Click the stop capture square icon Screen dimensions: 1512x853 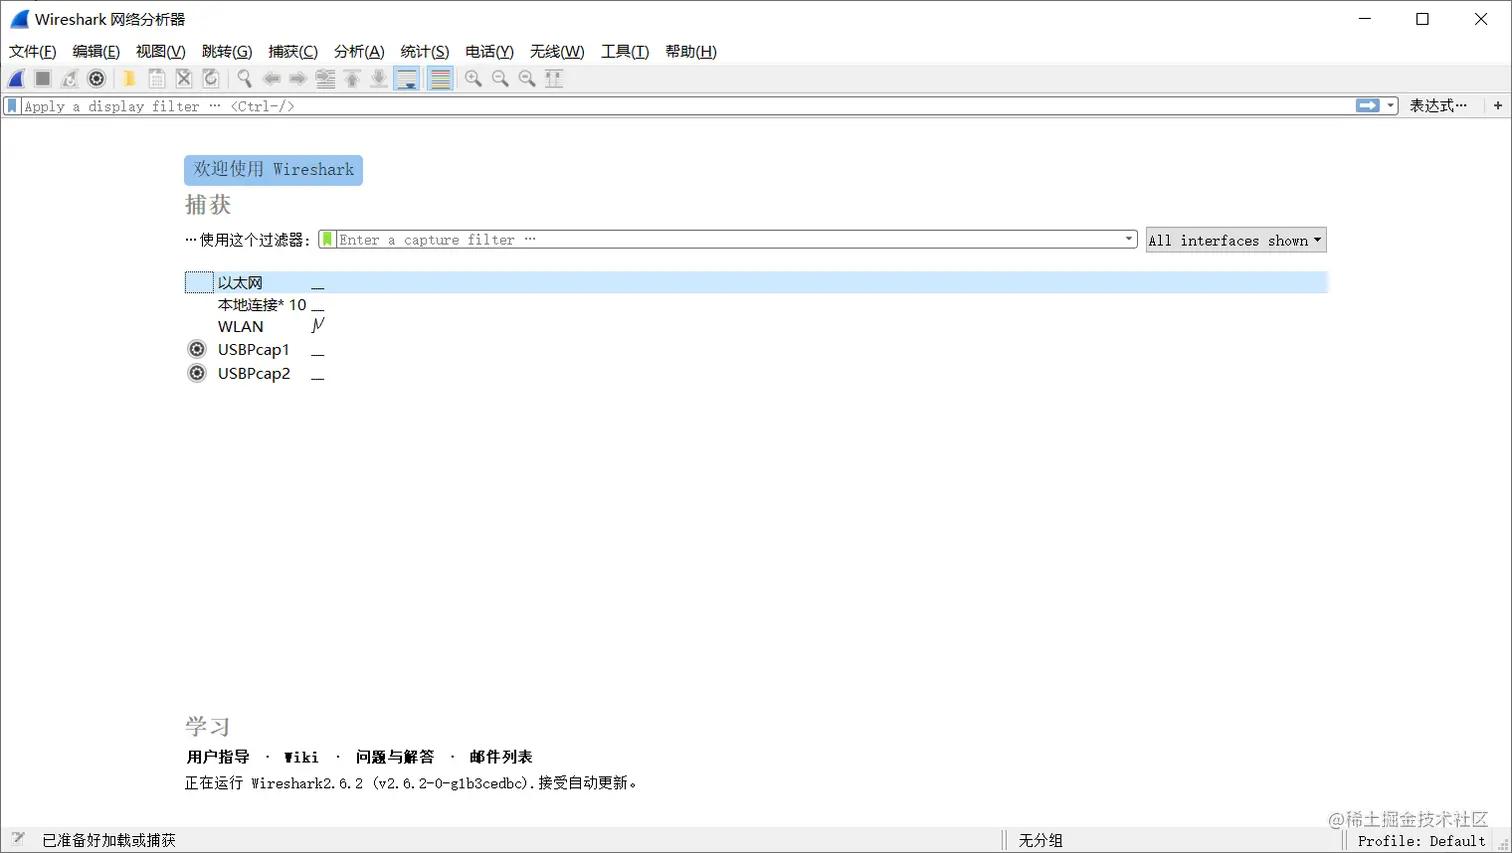[x=43, y=79]
